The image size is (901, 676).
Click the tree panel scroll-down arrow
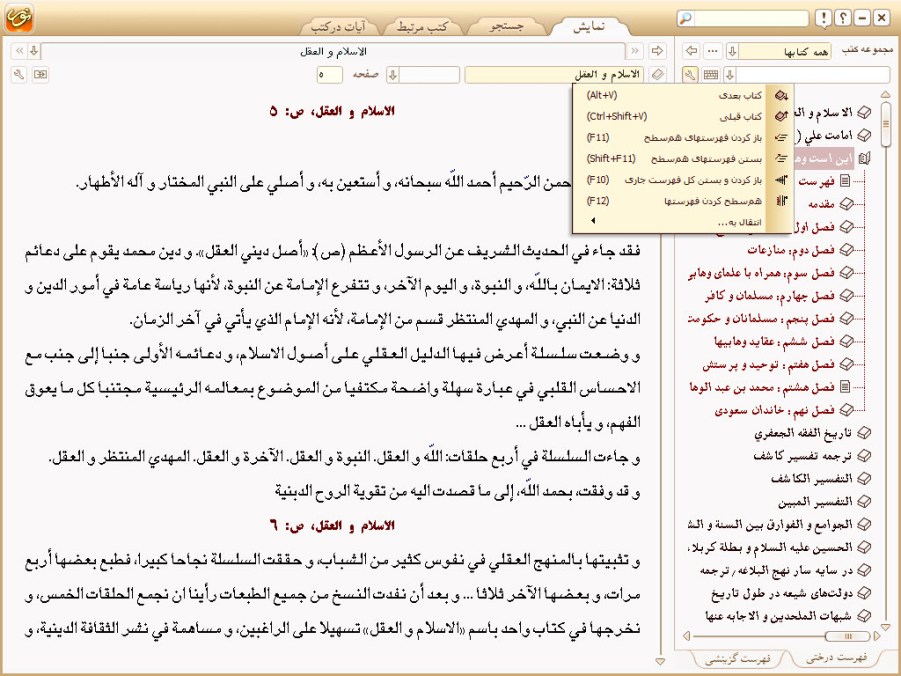pos(885,627)
